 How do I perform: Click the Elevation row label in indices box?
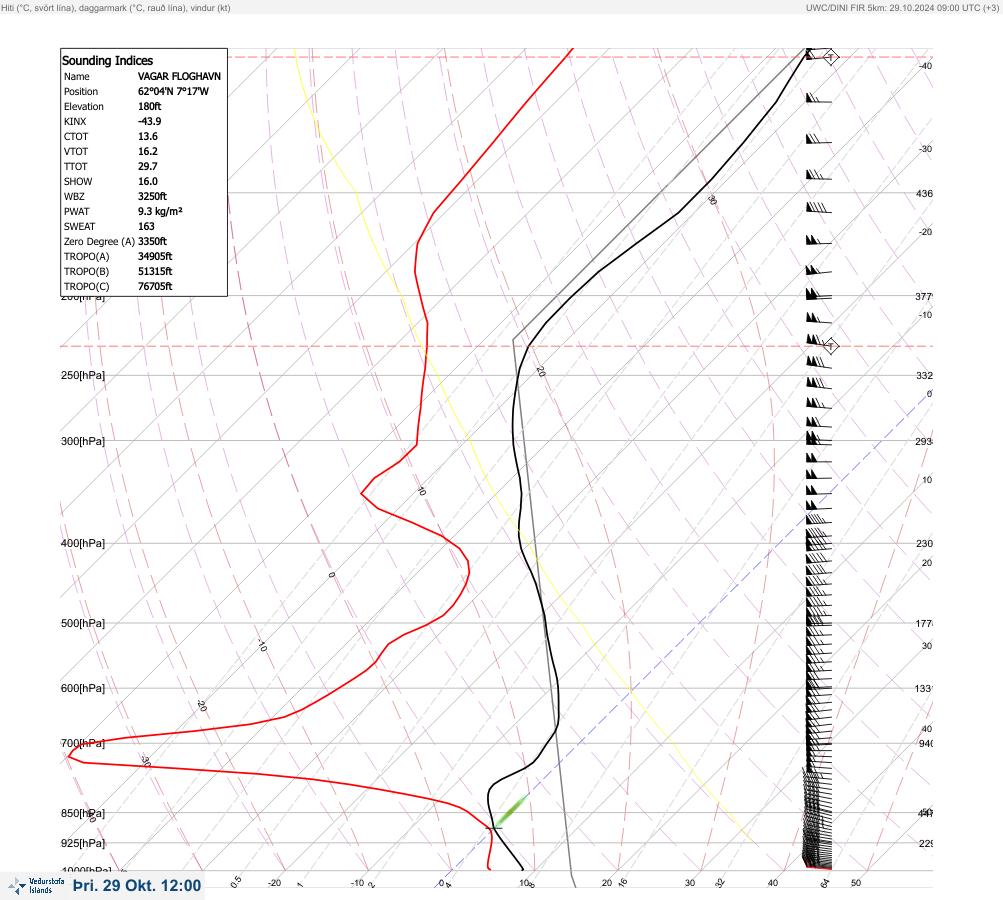click(84, 107)
